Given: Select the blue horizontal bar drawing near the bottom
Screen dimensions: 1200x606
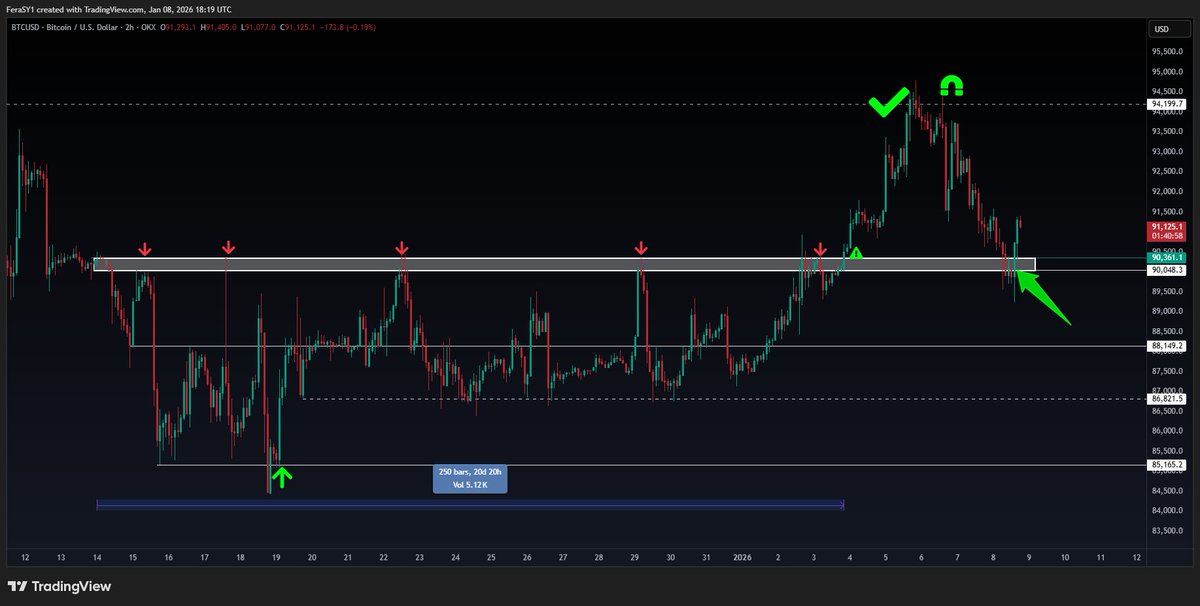Looking at the screenshot, I should click(470, 503).
